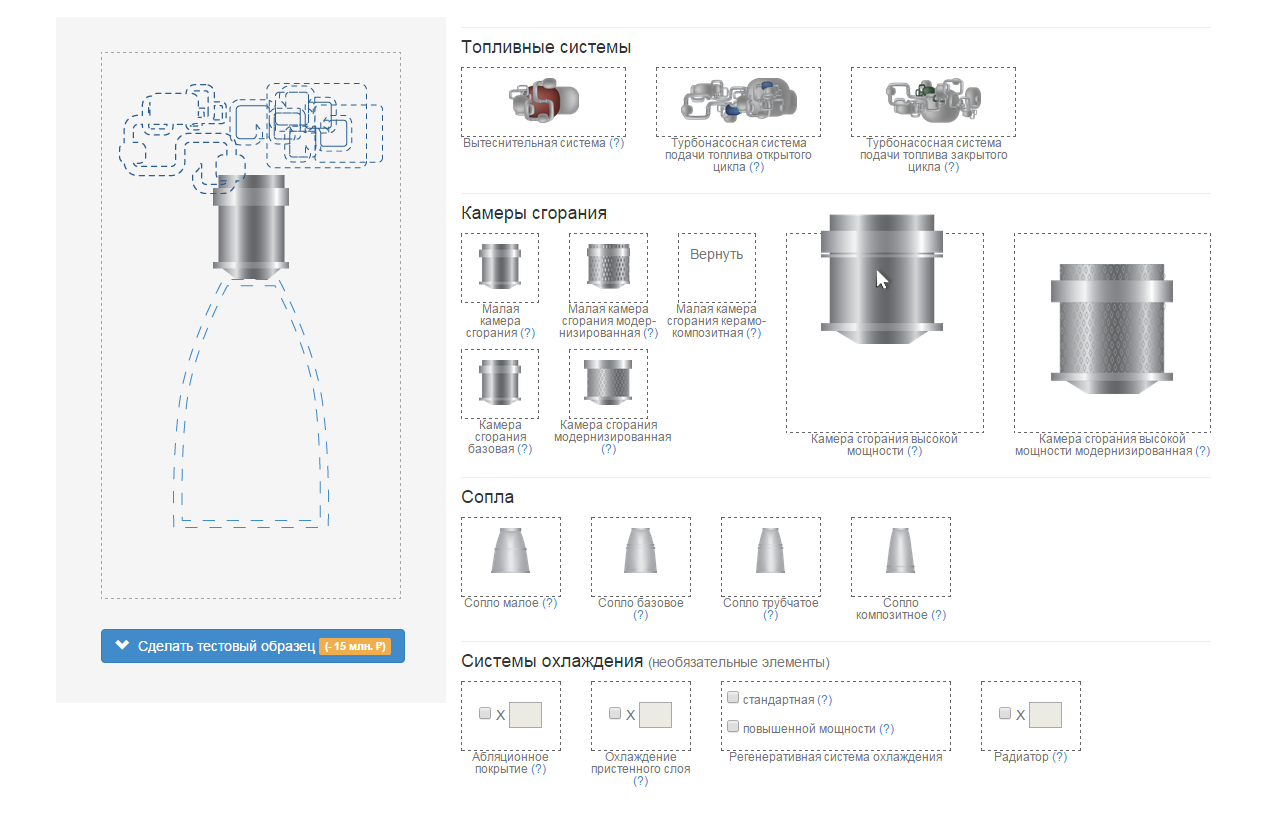Image resolution: width=1272 pixels, height=824 pixels.
Task: Open help for closed-cycle turbopump system
Action: (x=951, y=167)
